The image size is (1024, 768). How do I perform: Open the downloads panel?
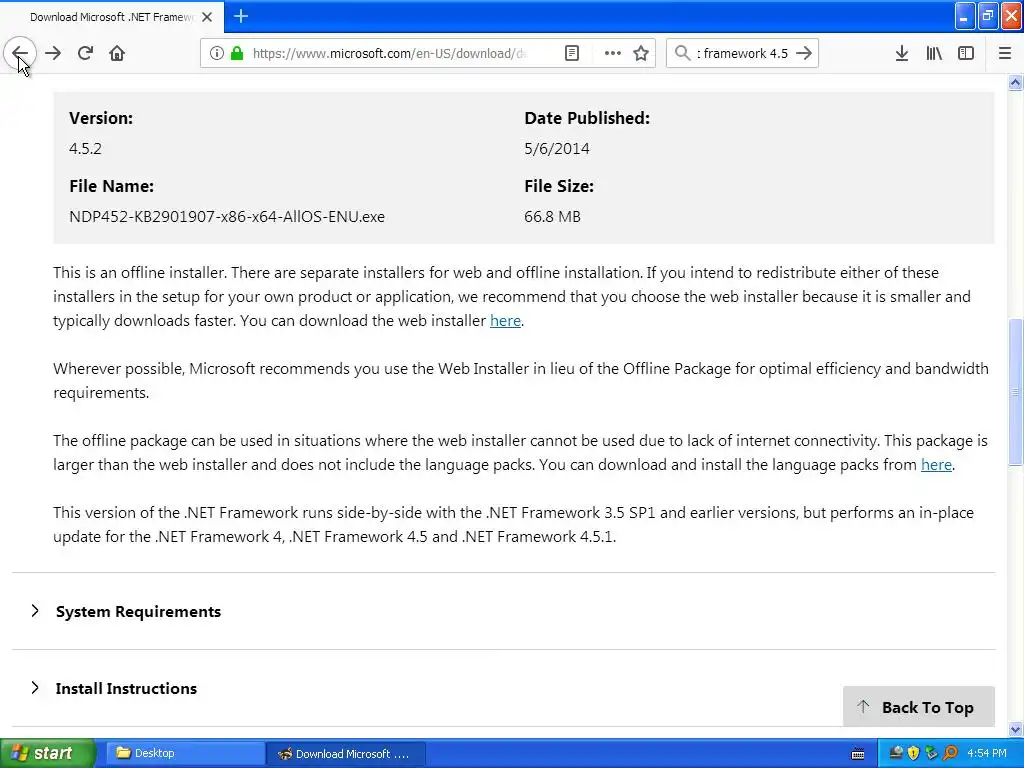(902, 54)
